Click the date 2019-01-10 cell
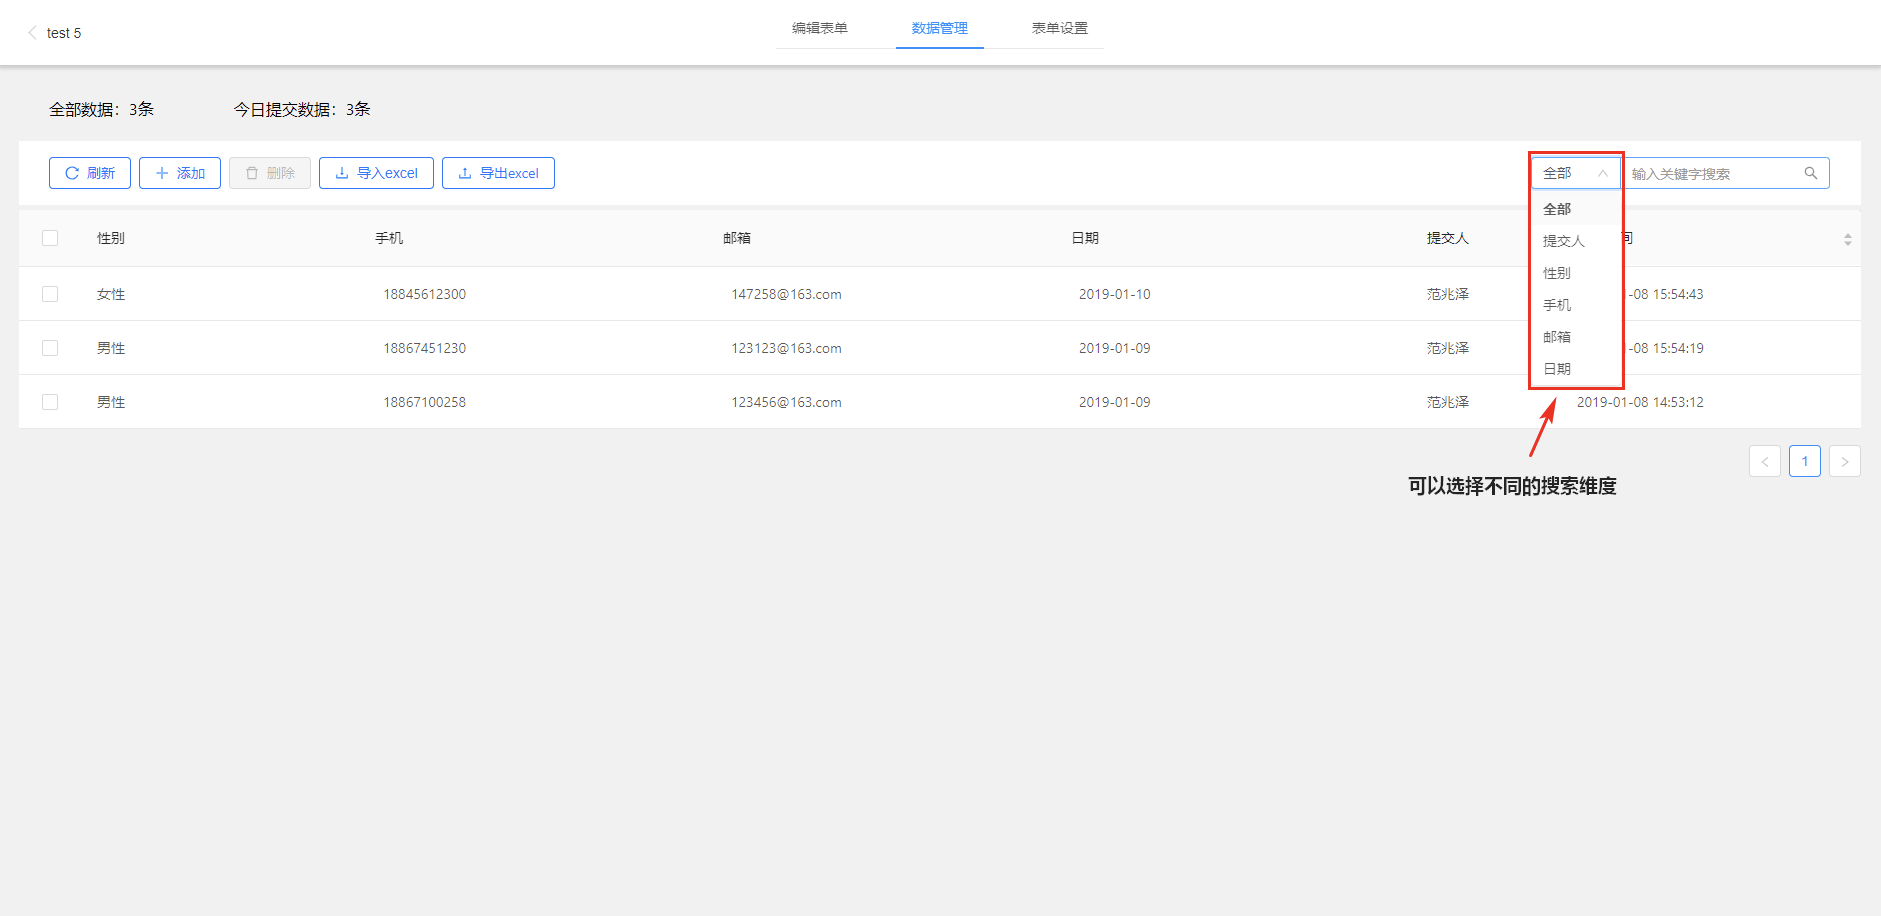The image size is (1881, 916). tap(1114, 294)
